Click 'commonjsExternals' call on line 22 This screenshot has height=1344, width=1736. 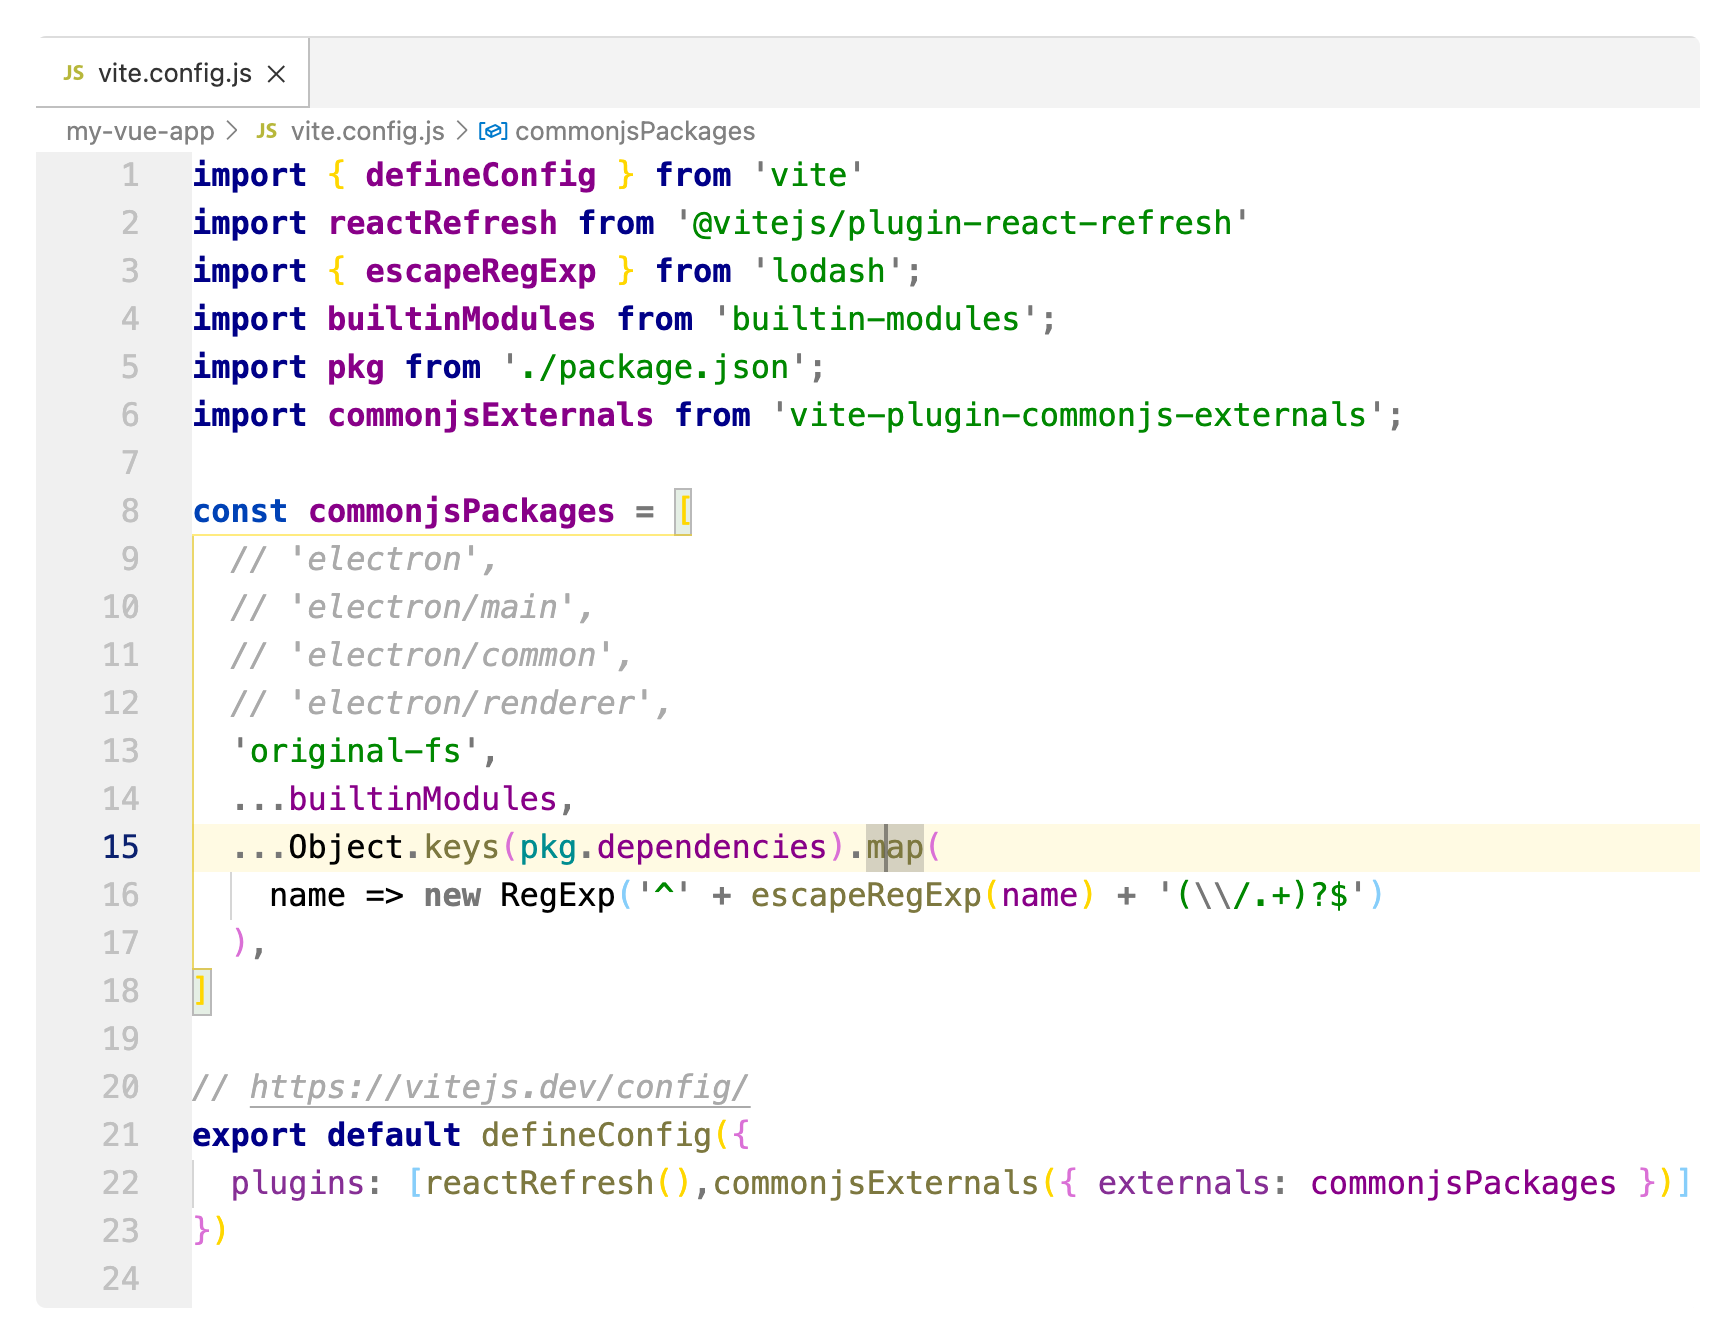point(876,1183)
